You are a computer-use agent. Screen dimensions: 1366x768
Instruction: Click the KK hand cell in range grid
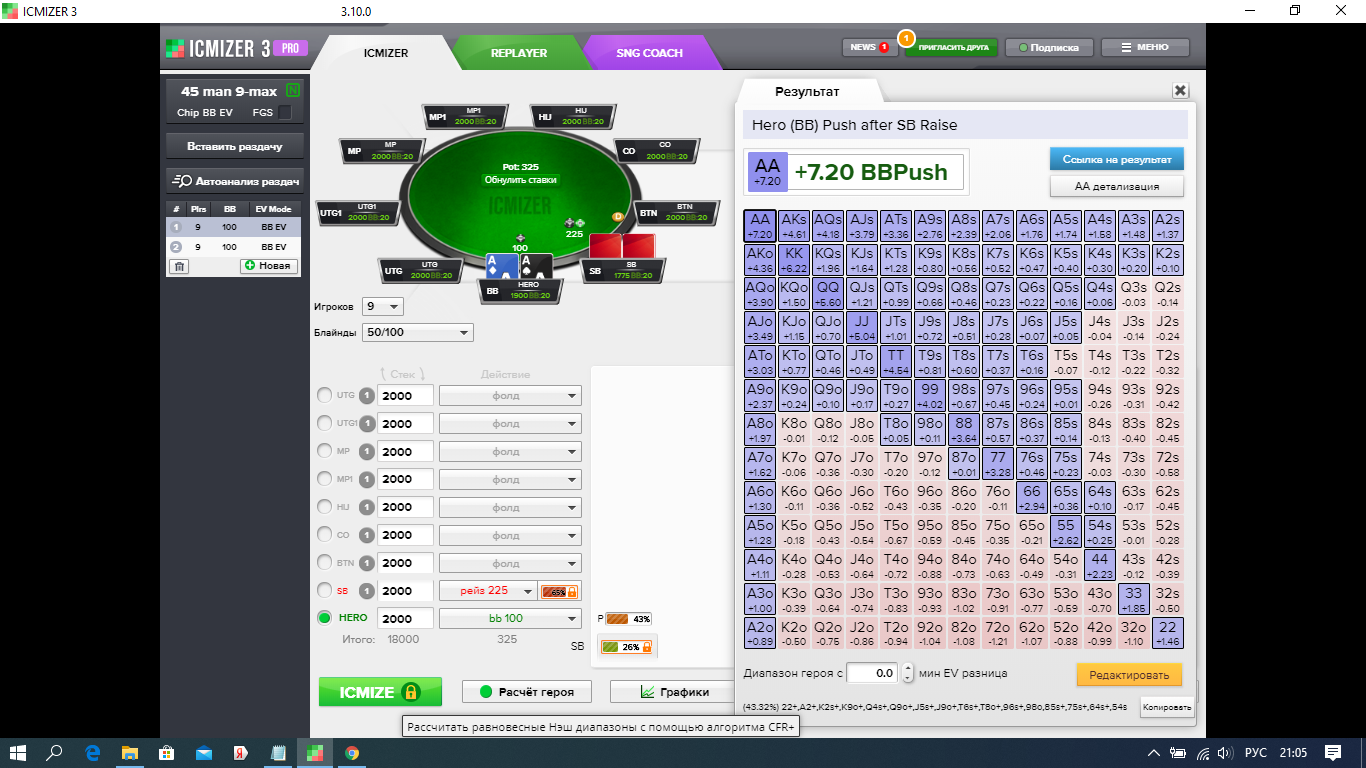(795, 260)
